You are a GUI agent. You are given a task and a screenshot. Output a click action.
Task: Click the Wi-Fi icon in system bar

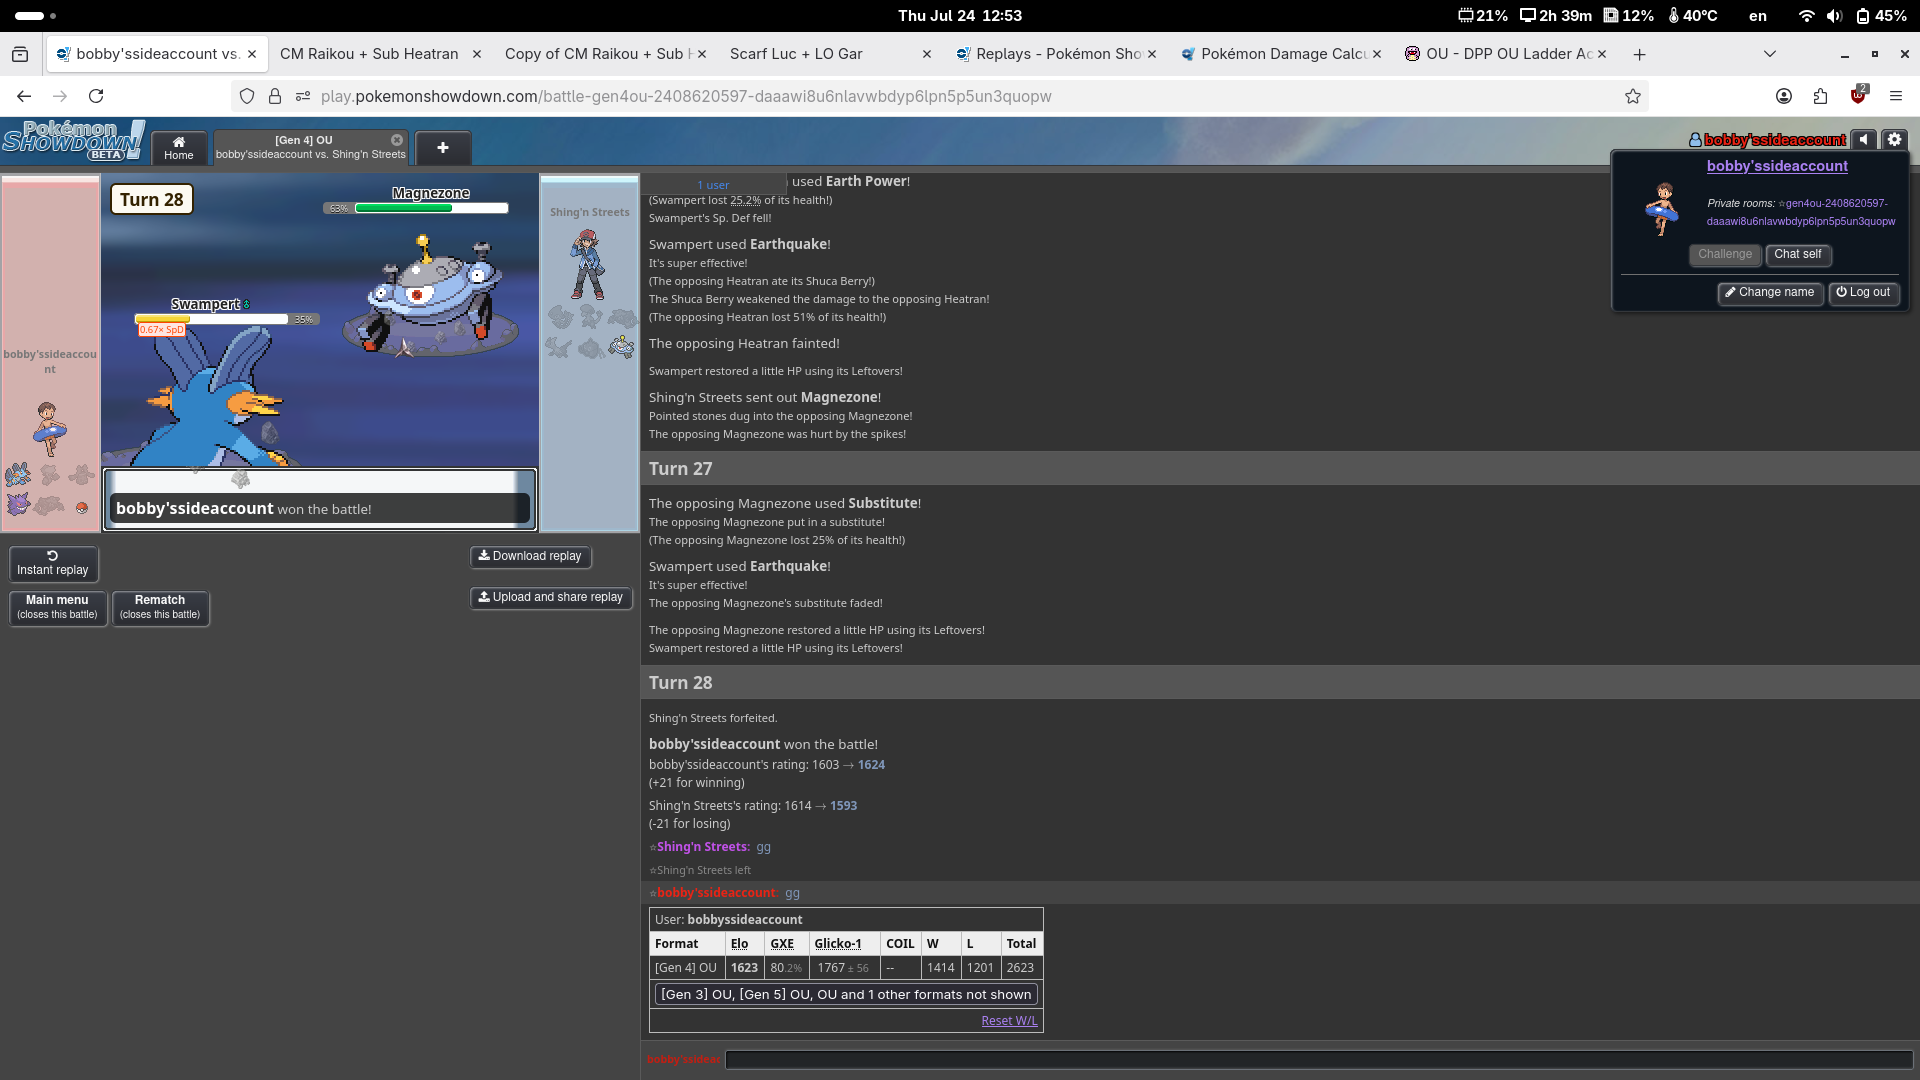pos(1806,15)
